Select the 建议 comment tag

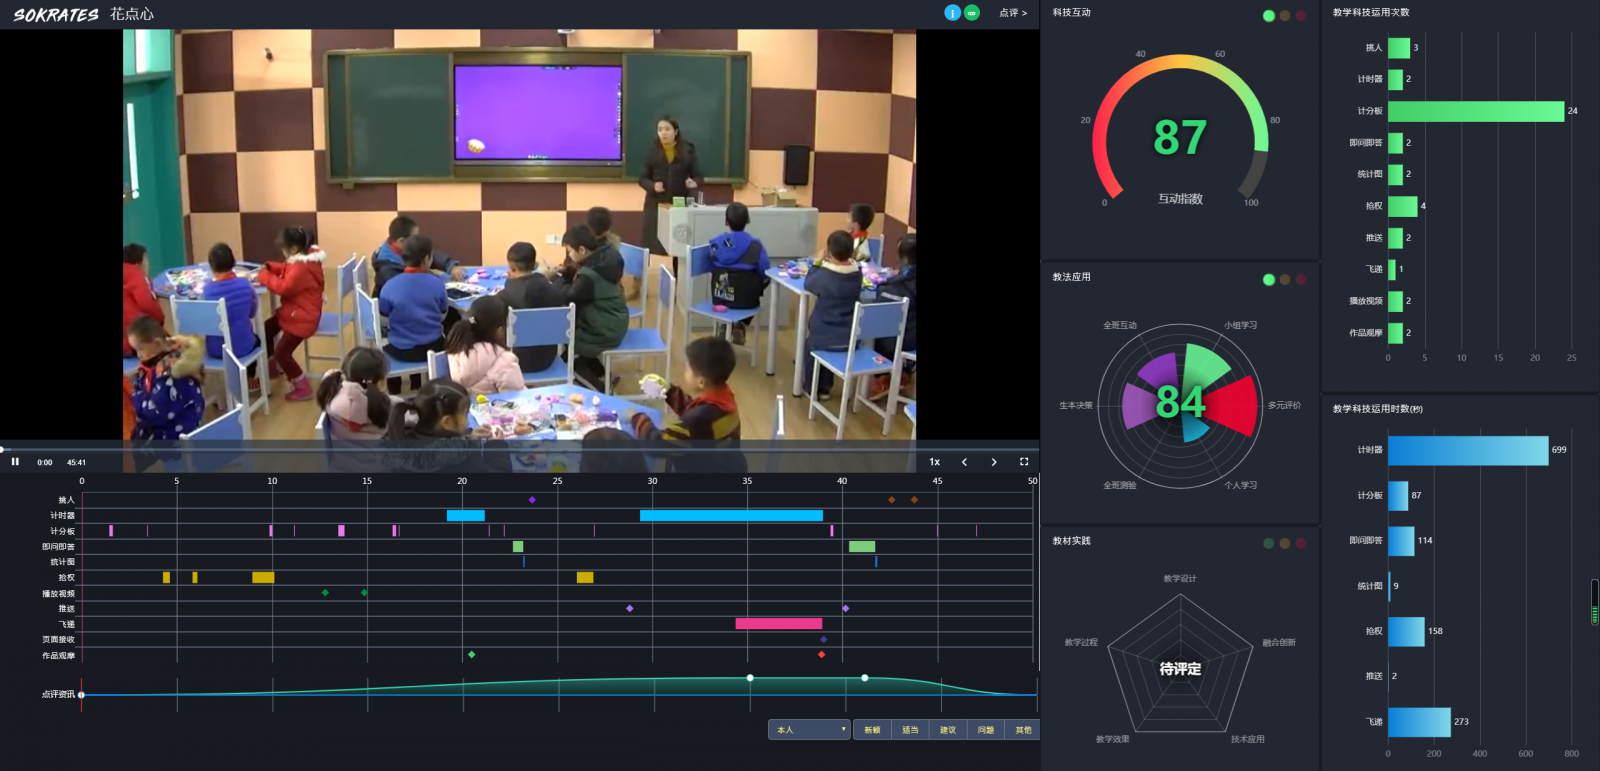948,730
